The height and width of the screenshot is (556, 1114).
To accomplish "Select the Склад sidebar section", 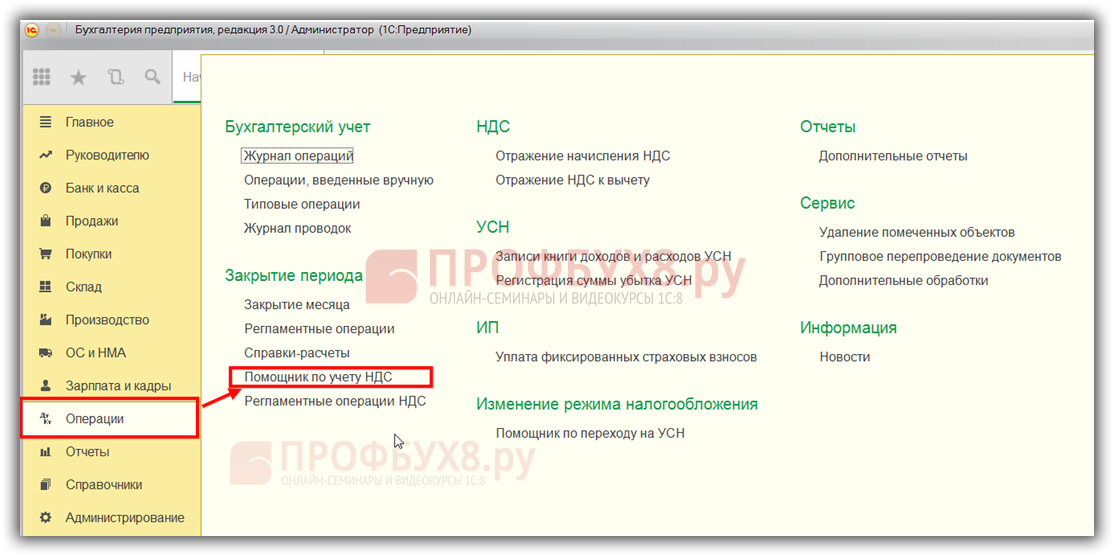I will [84, 287].
